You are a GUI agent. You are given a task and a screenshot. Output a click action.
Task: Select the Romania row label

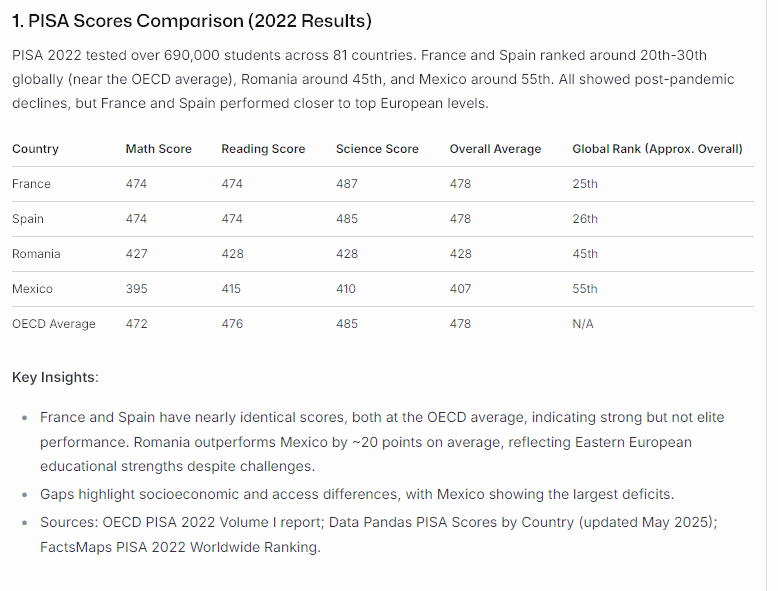36,254
